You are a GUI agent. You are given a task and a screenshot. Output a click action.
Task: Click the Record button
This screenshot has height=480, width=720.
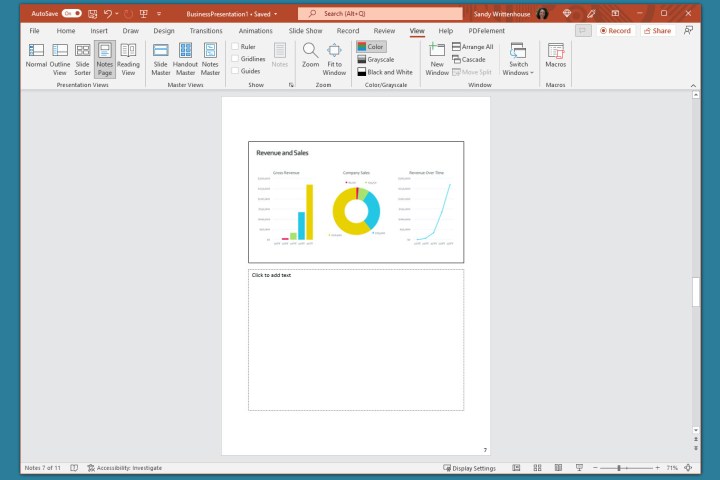(616, 31)
